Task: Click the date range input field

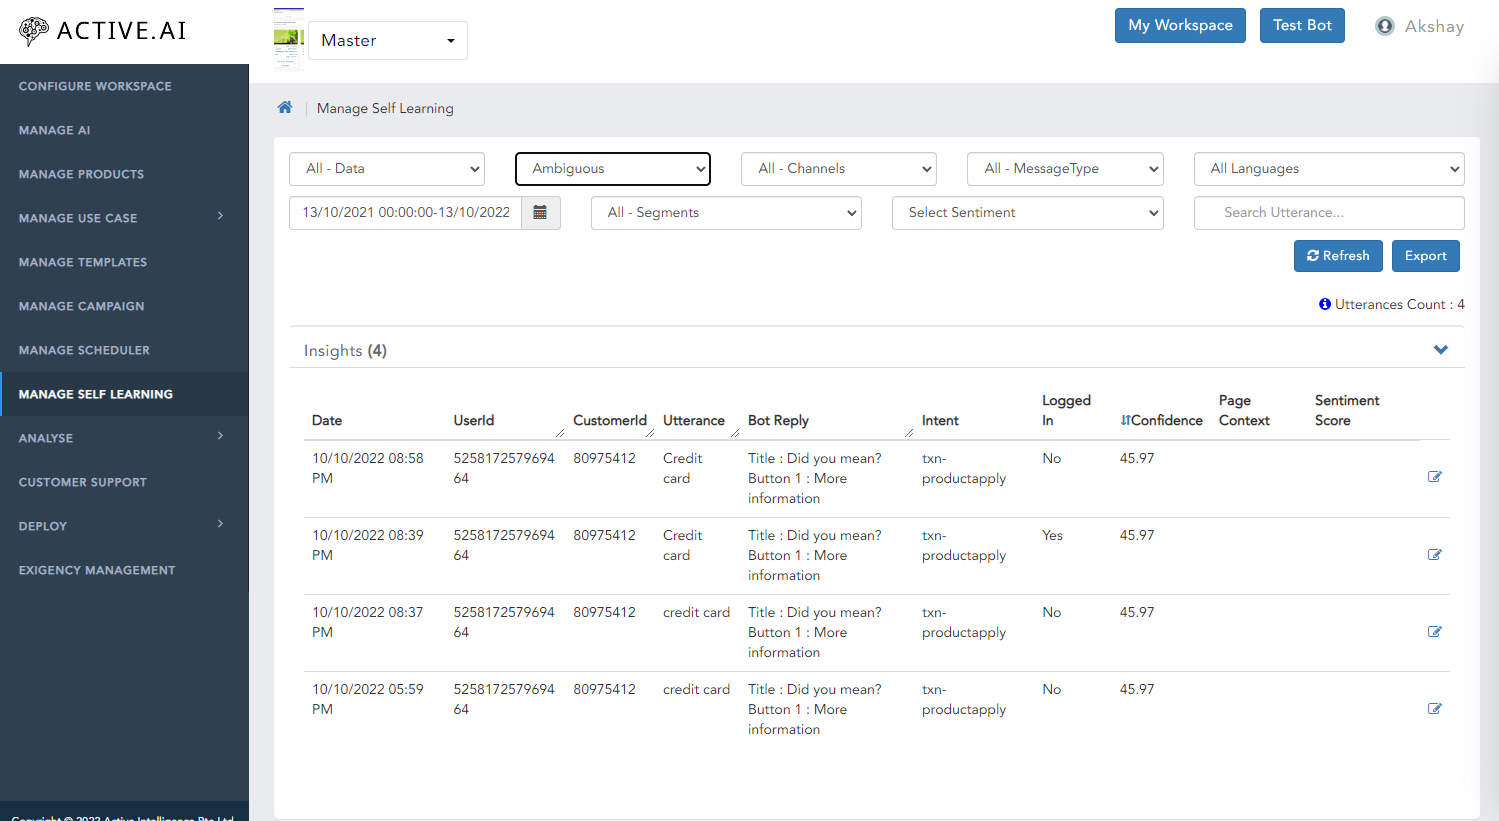Action: [x=405, y=213]
